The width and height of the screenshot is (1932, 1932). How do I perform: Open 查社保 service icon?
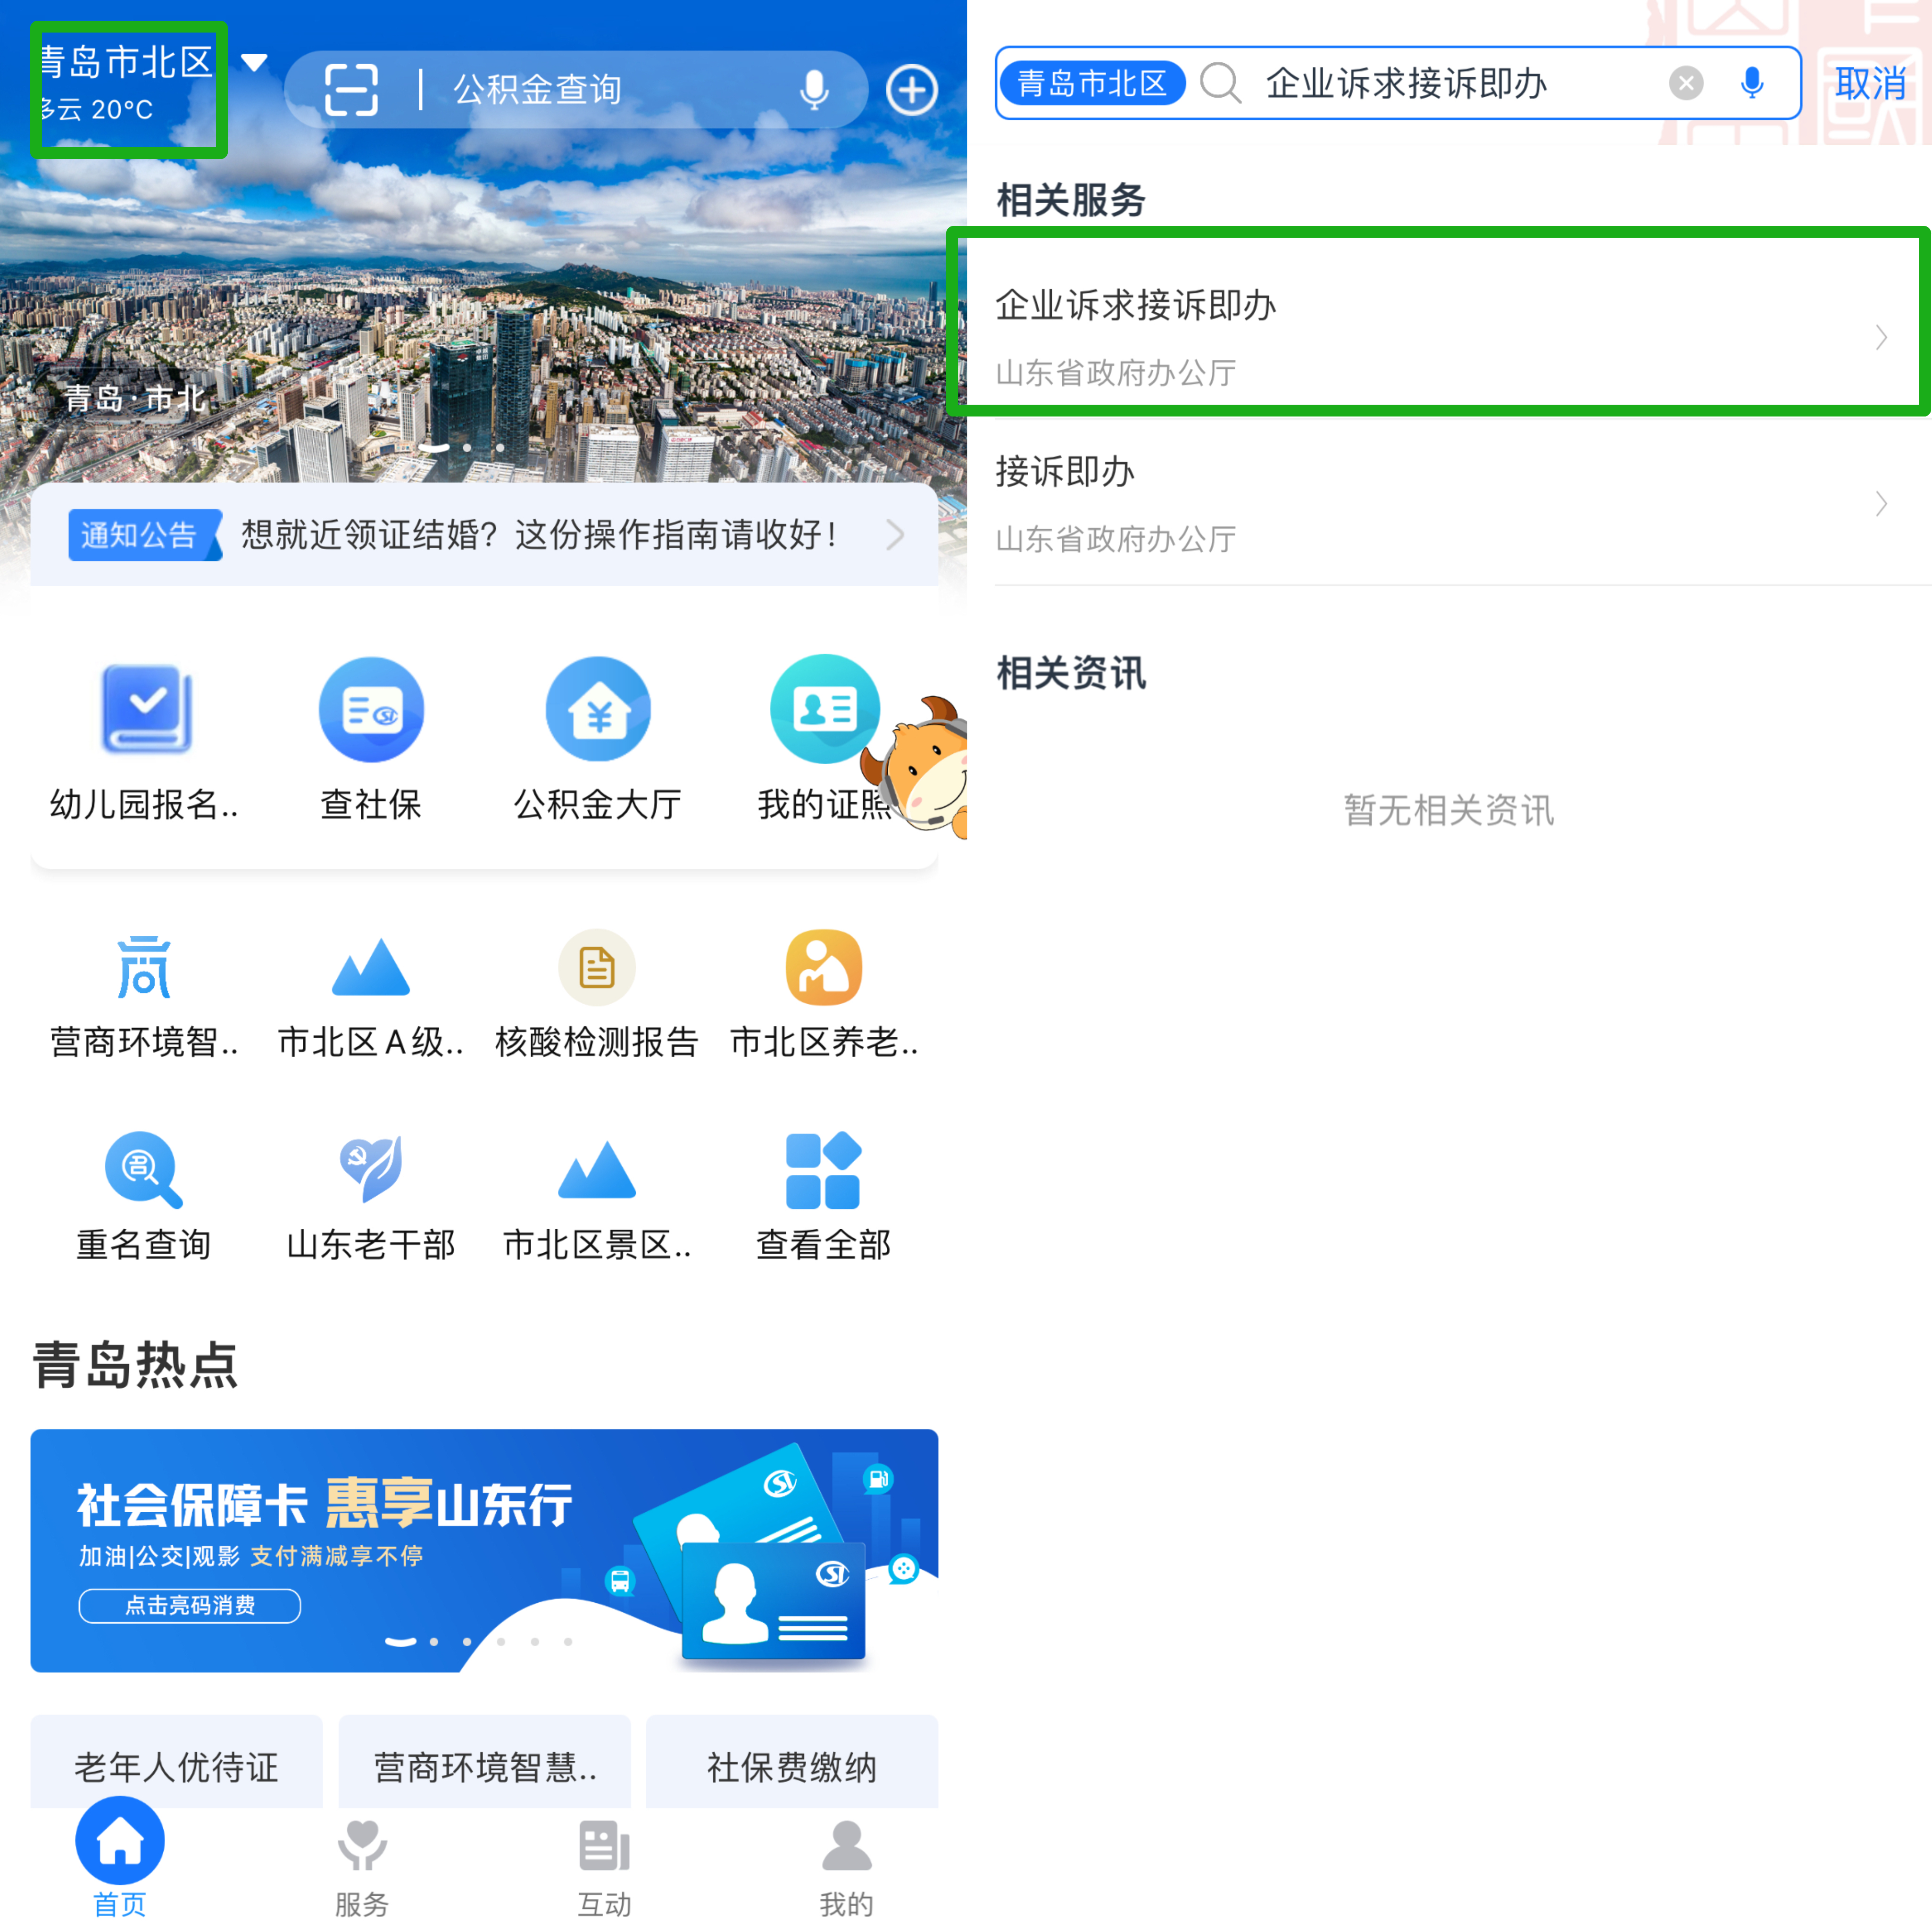371,710
